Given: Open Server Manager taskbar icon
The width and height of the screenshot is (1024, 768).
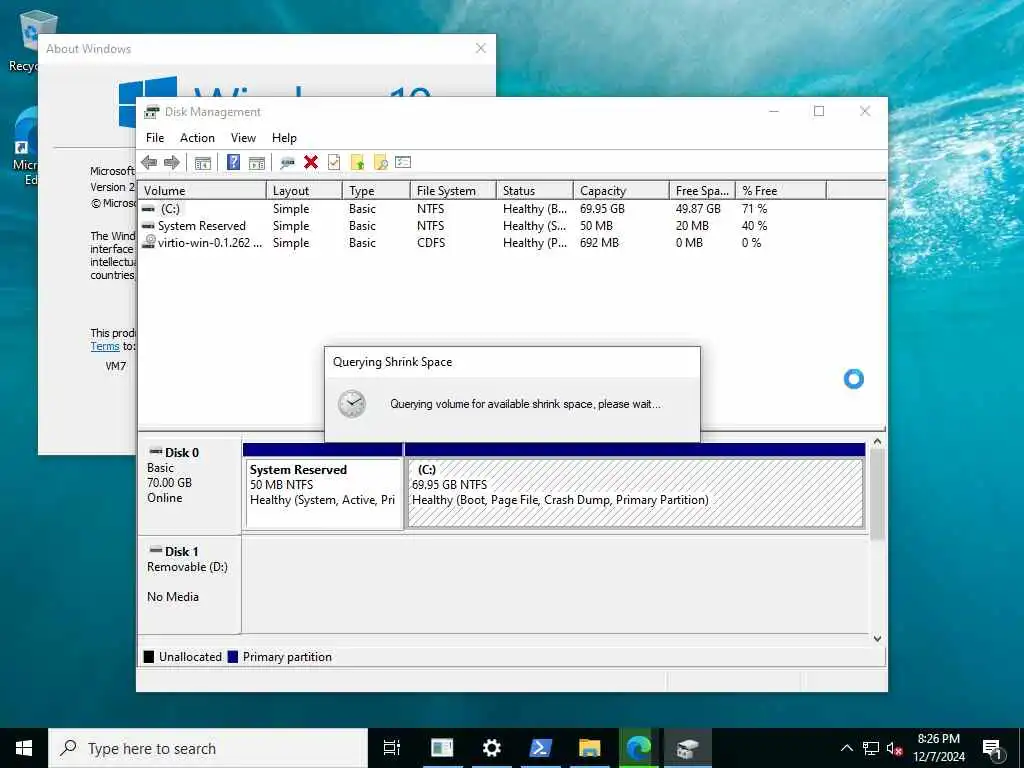Looking at the screenshot, I should pyautogui.click(x=442, y=748).
